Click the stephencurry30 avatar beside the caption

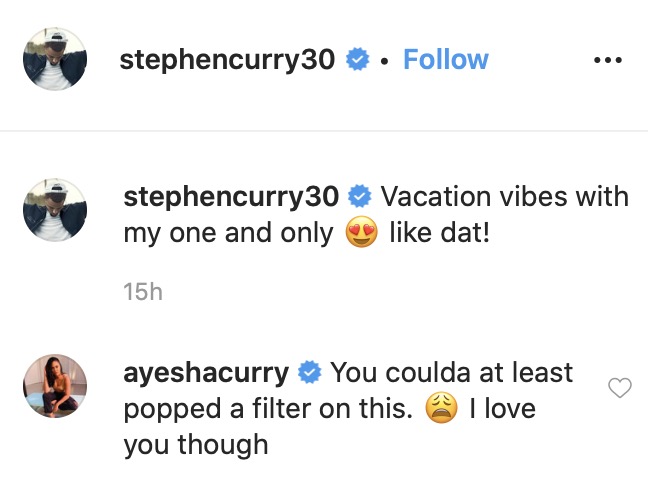click(56, 209)
